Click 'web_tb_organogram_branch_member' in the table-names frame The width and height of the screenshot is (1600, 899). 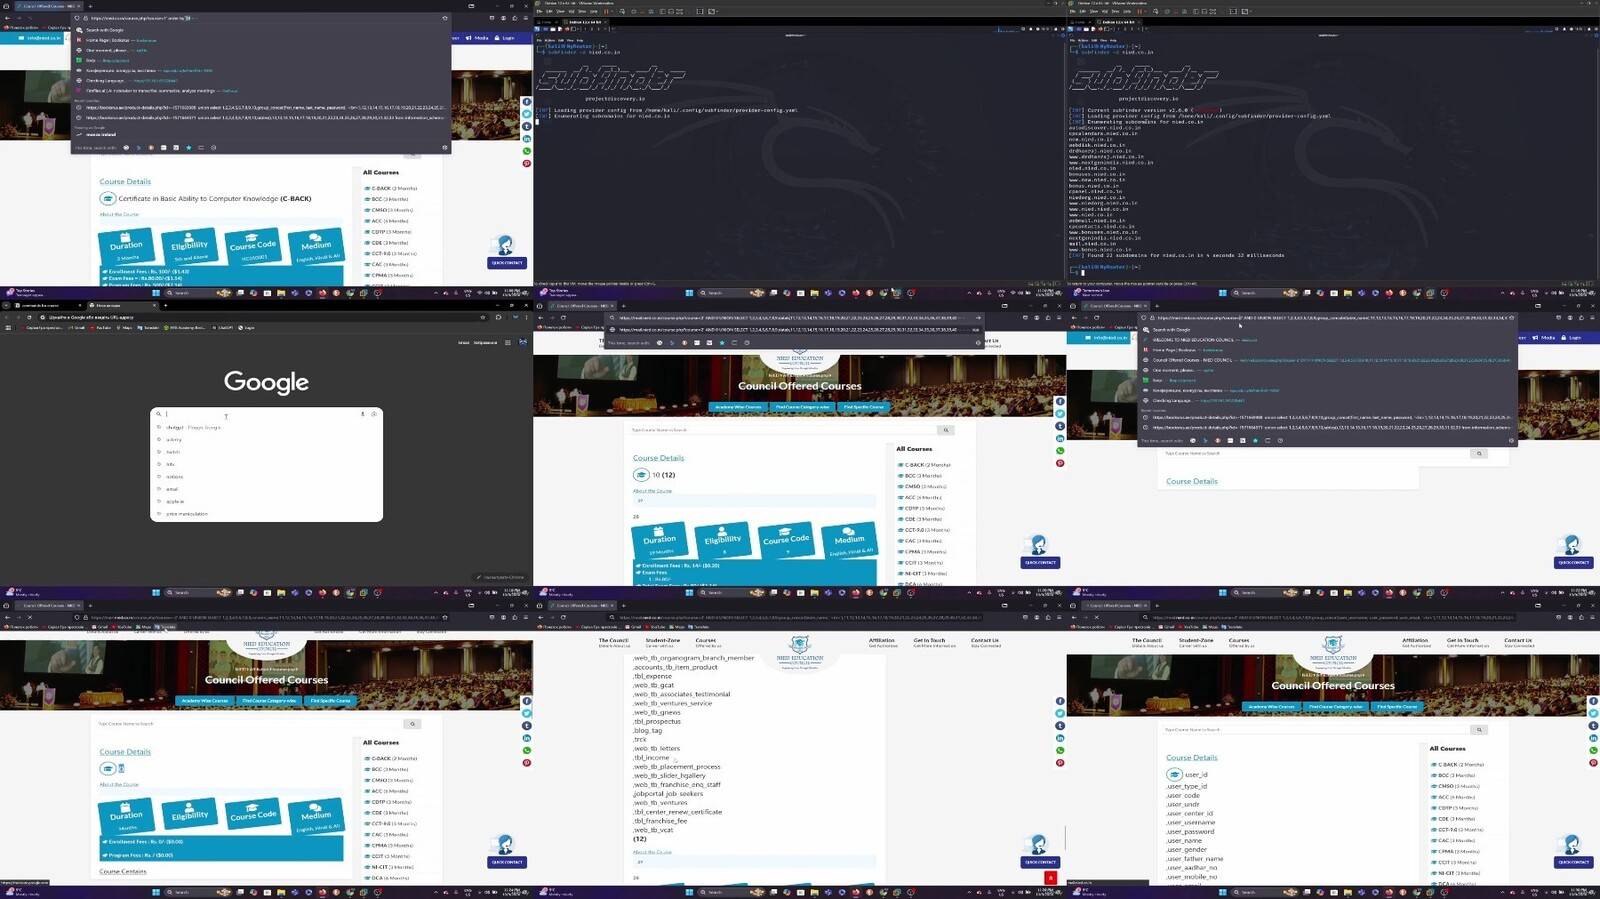coord(693,658)
